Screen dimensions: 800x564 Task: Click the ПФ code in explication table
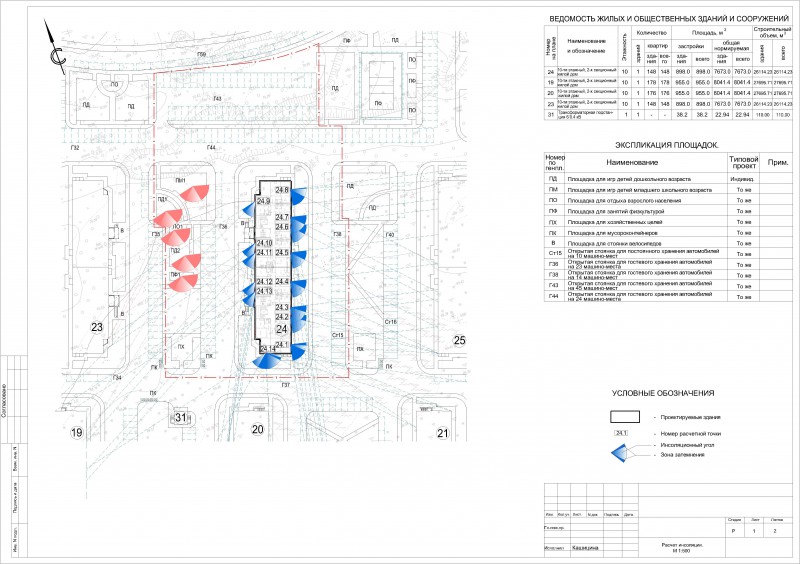(x=553, y=211)
